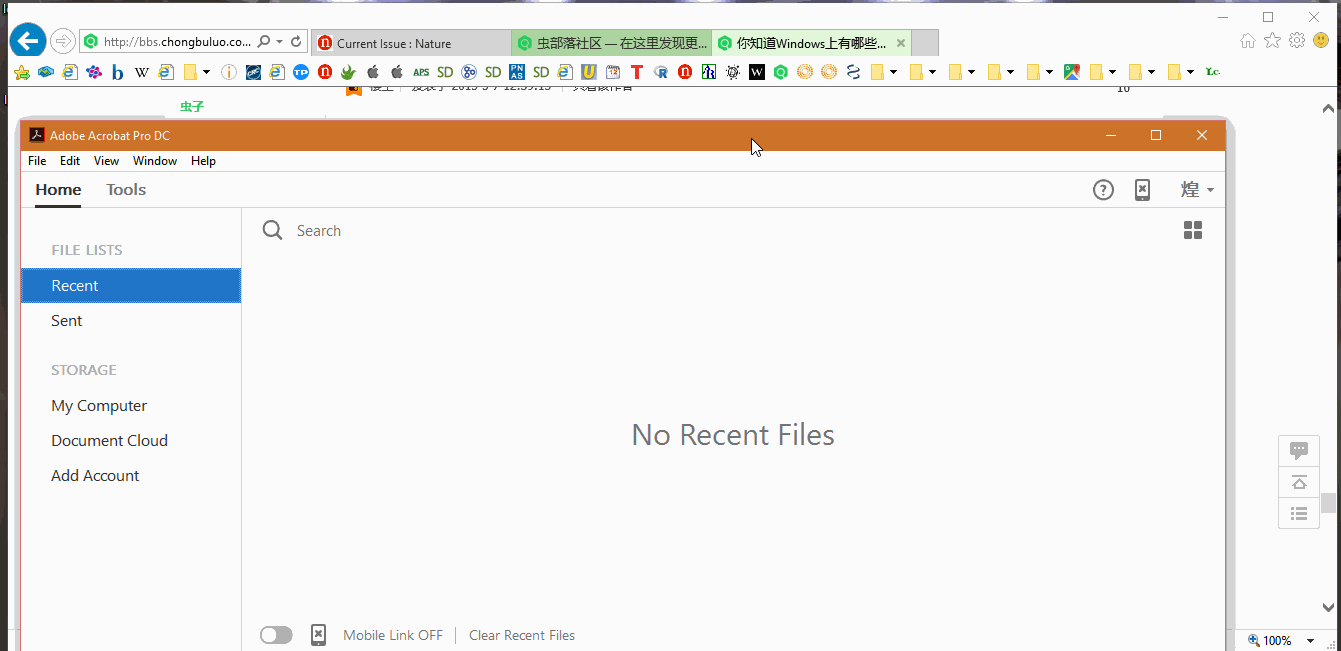
Task: Click the magnifier icon beside Search
Action: pos(272,231)
